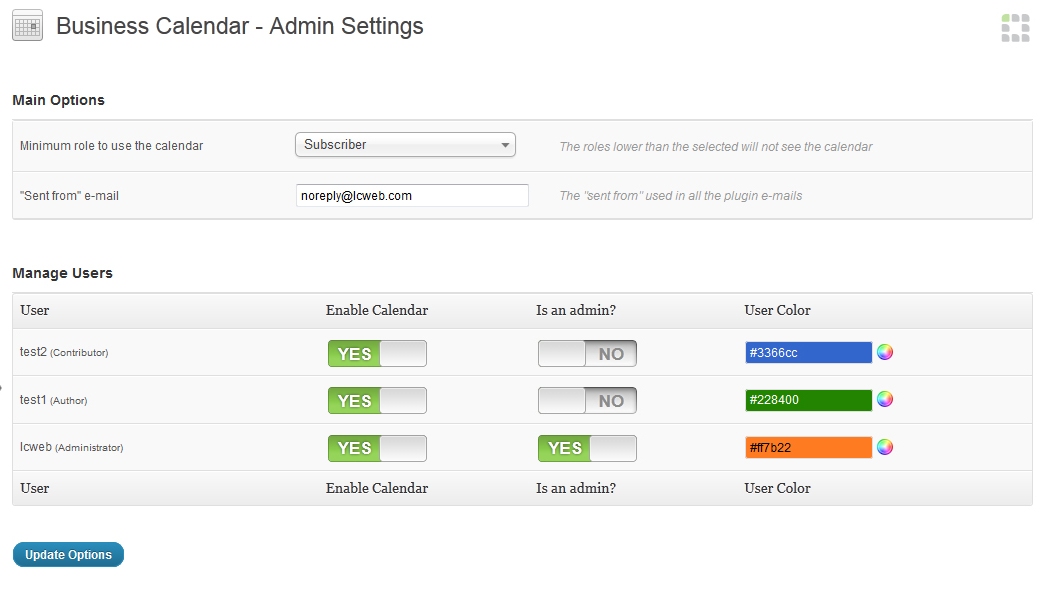Open color wheel picker for test1 user
The height and width of the screenshot is (612, 1044).
pyautogui.click(x=885, y=400)
